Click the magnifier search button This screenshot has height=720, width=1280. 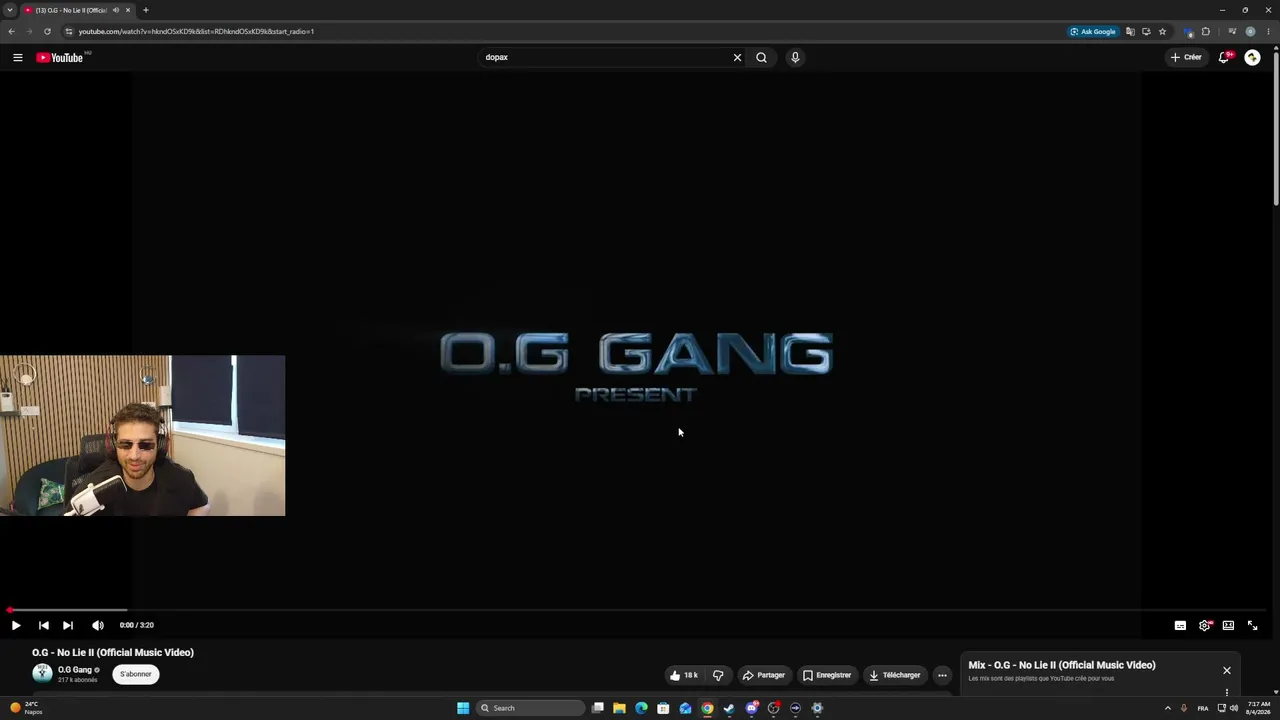point(761,58)
